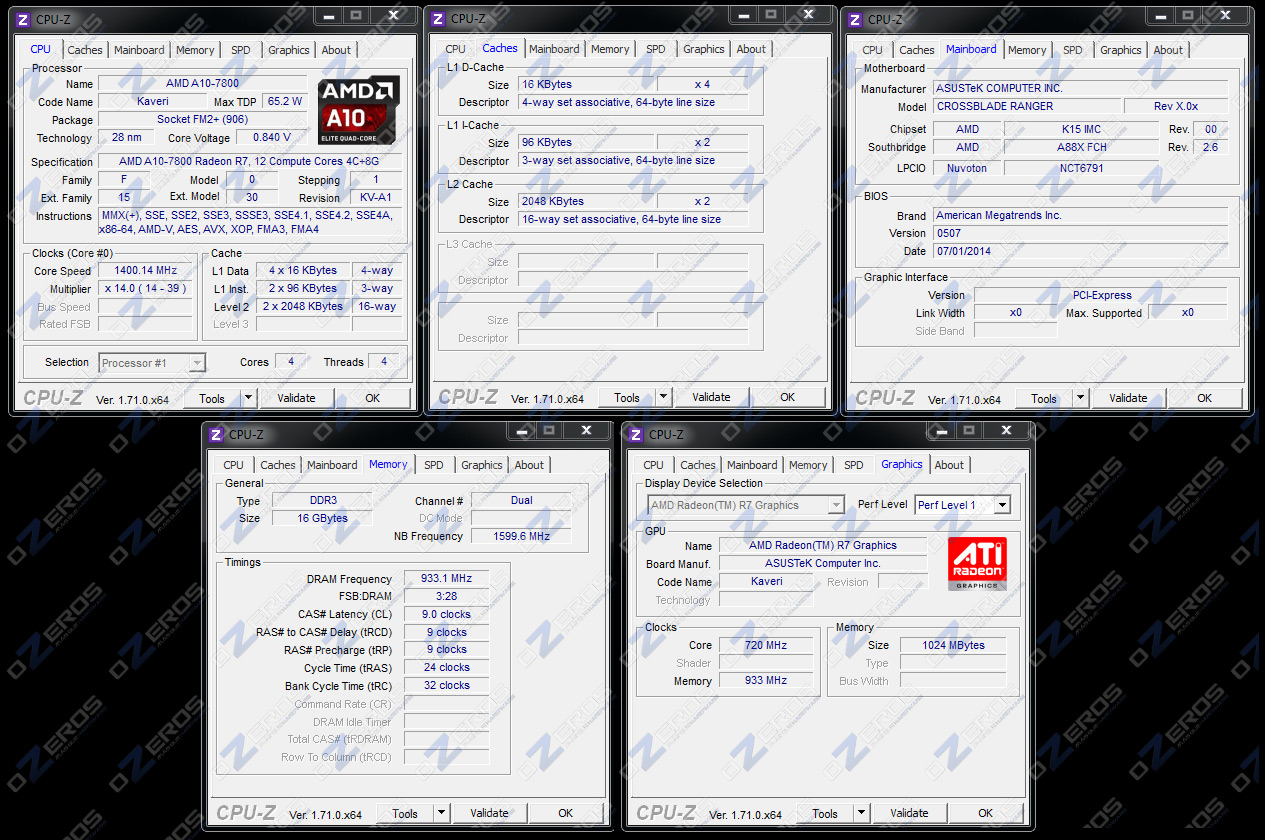Click the BIOS version 0507 field

coord(1081,233)
